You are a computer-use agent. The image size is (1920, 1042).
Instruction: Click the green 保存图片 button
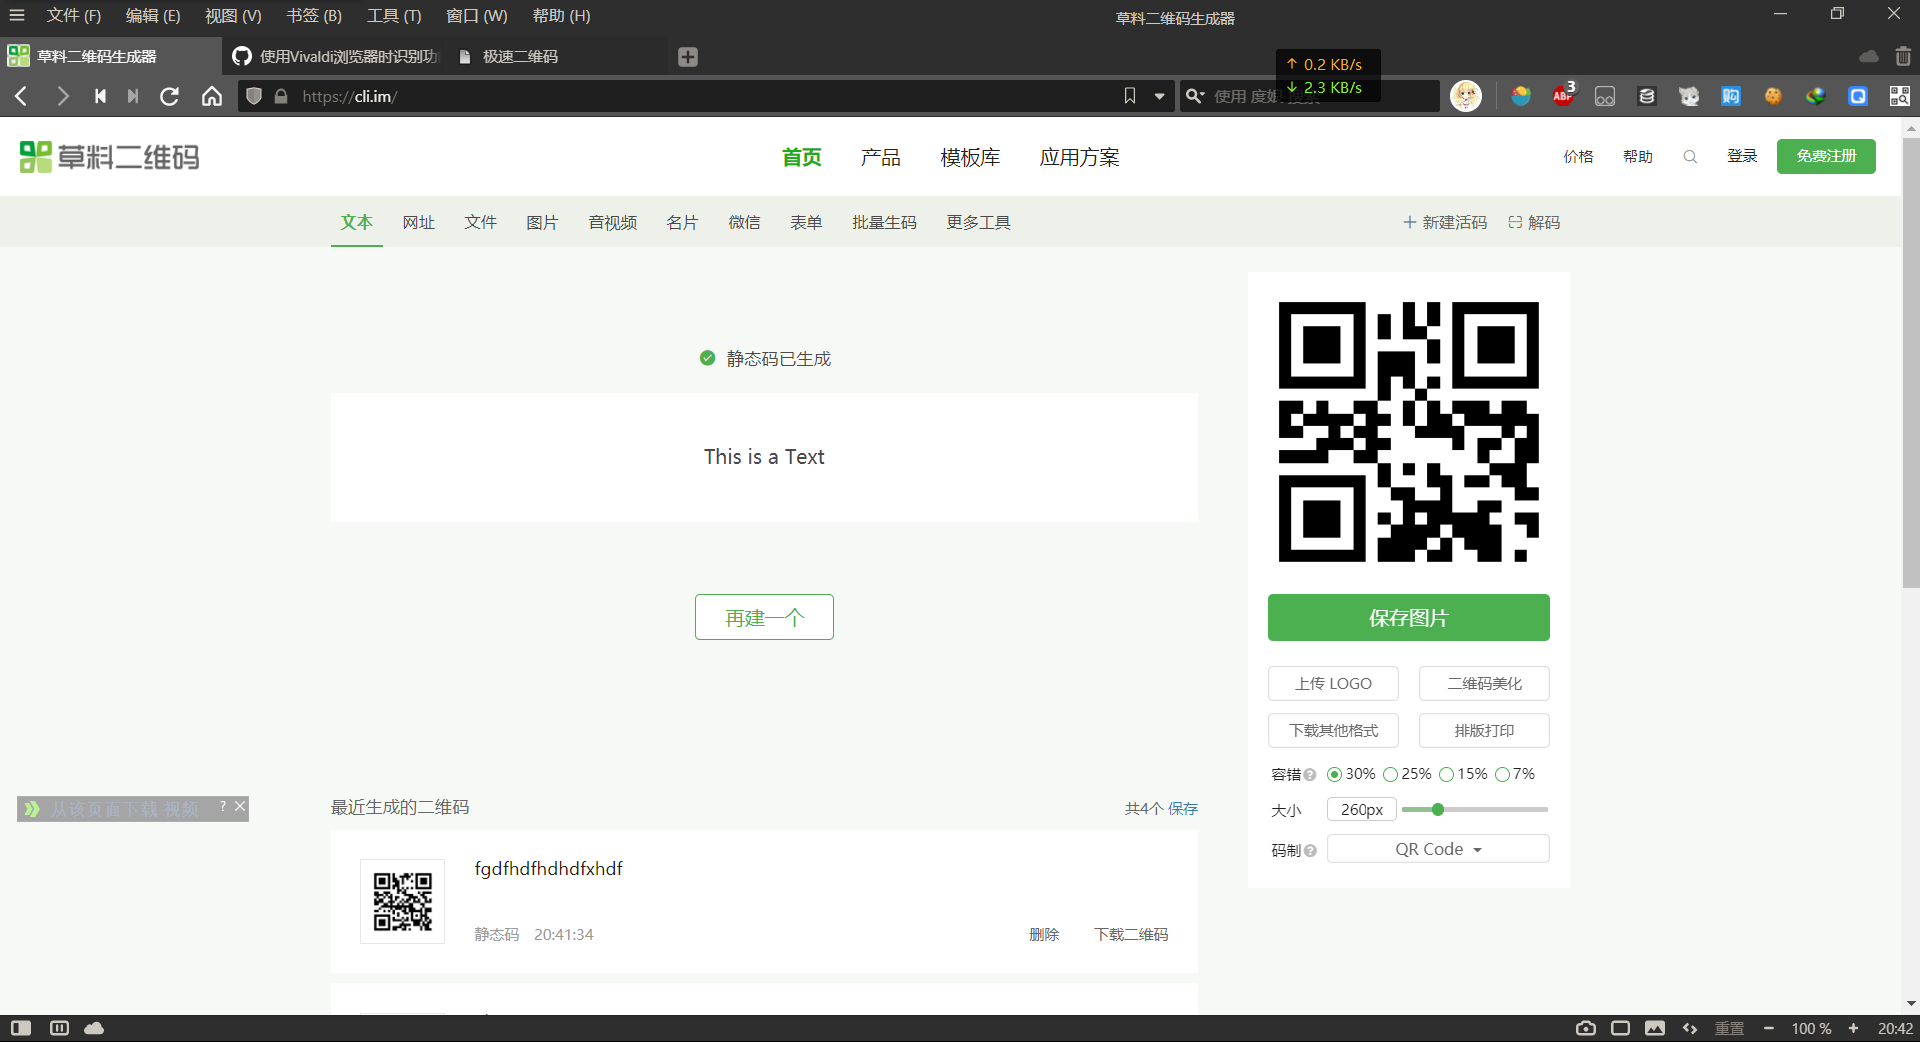[x=1408, y=618]
